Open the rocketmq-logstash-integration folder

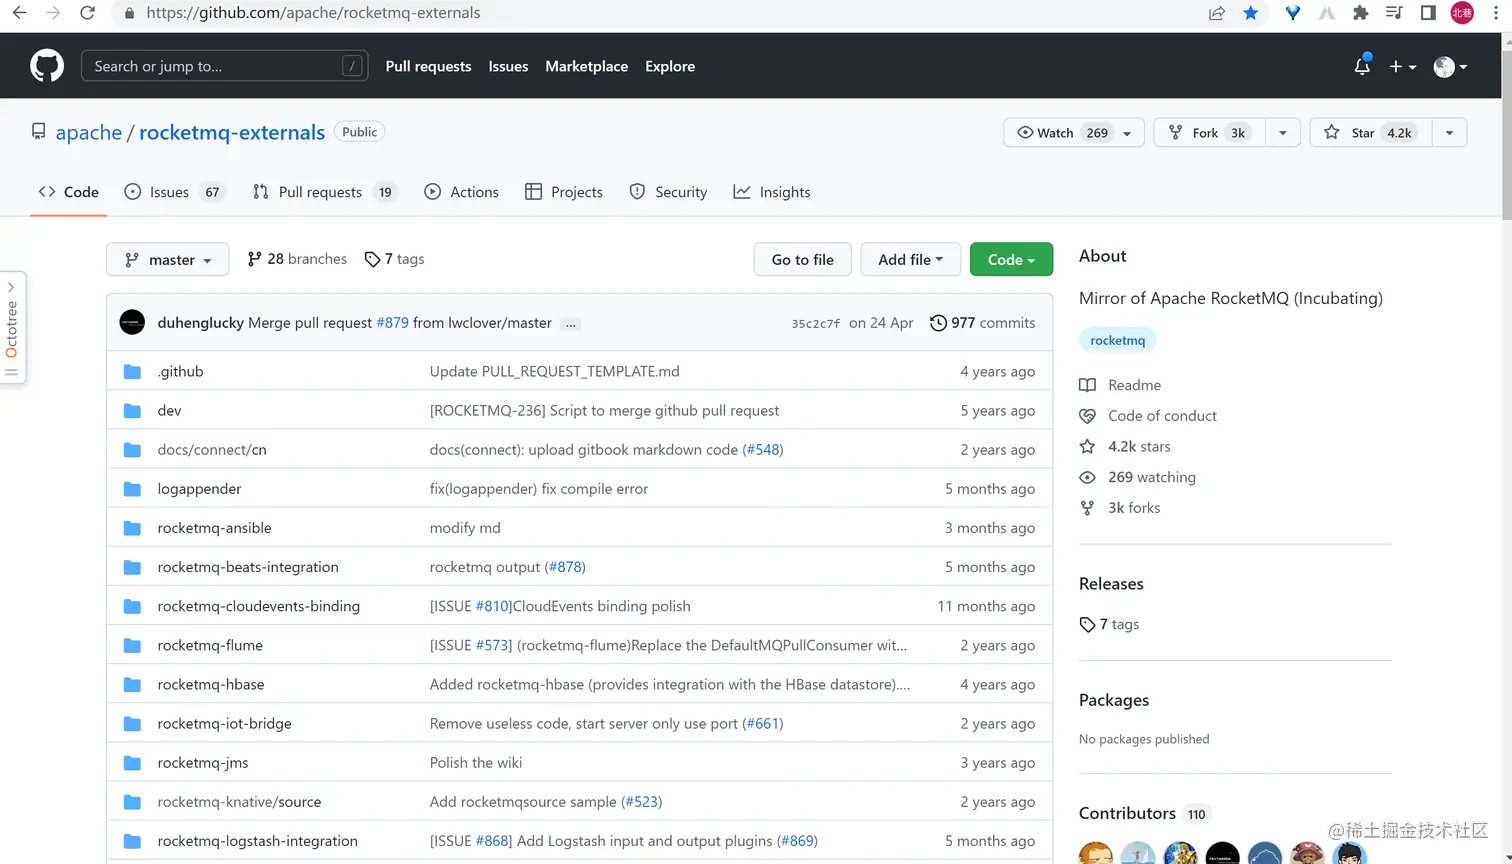coord(257,841)
